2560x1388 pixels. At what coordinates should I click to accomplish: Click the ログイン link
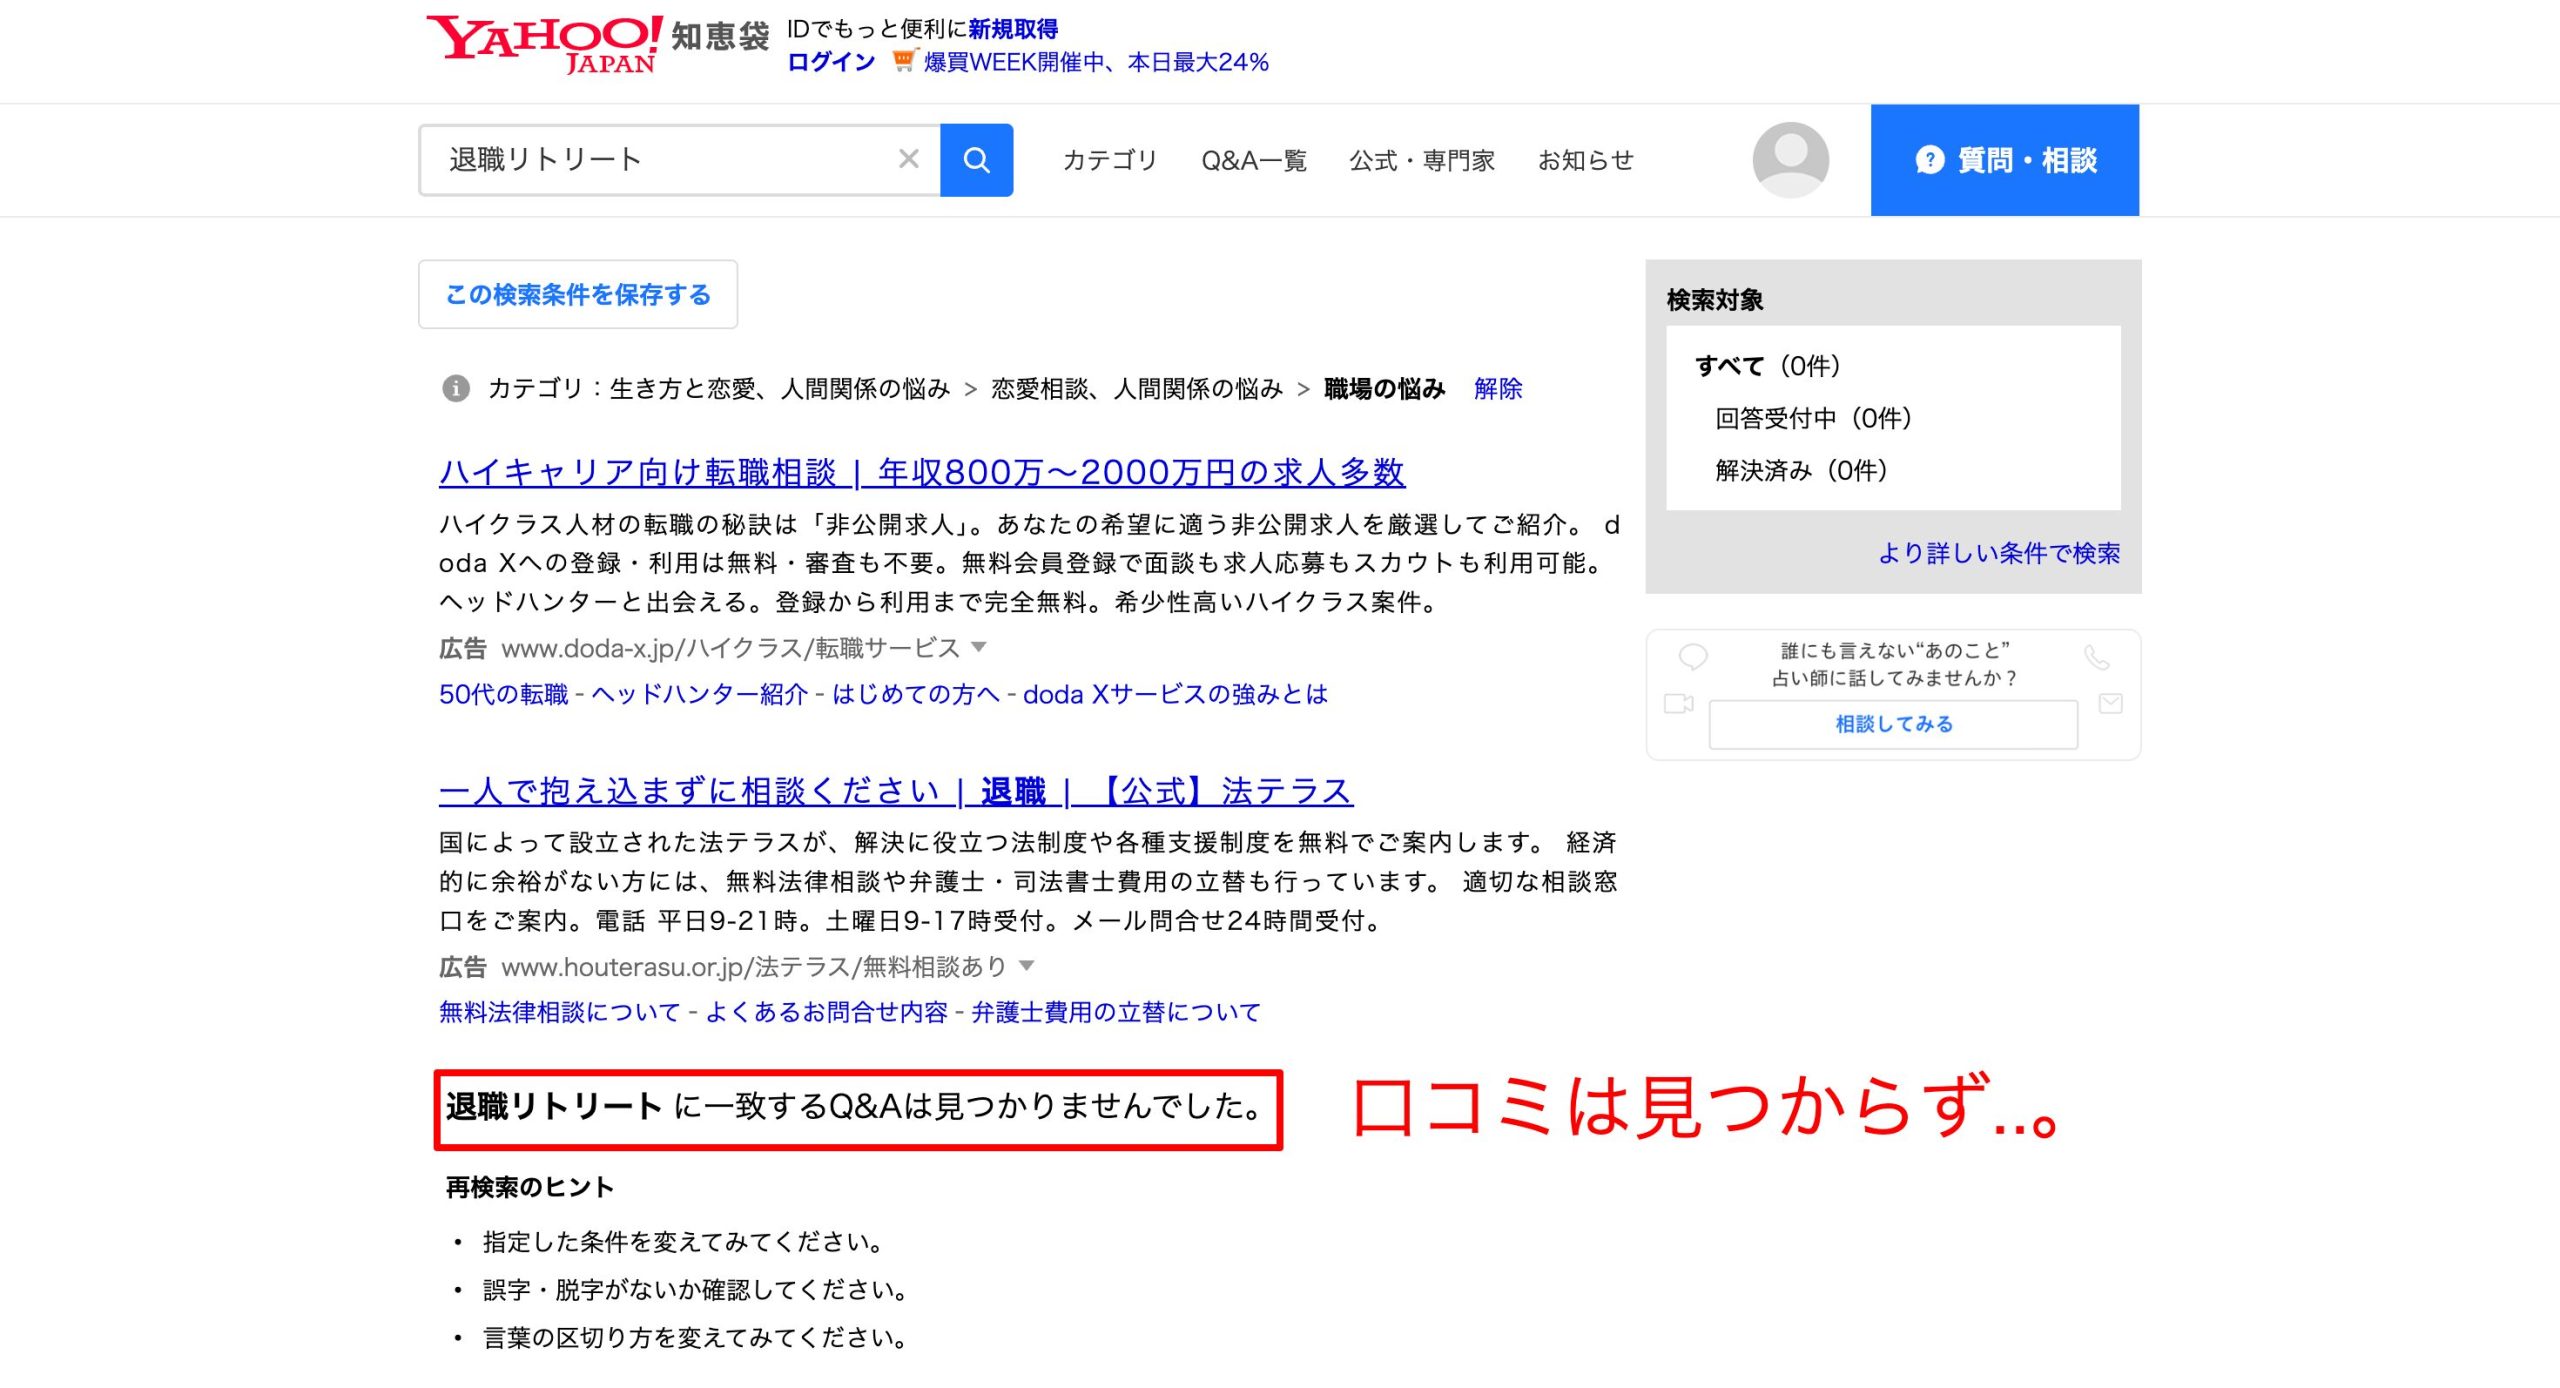831,62
